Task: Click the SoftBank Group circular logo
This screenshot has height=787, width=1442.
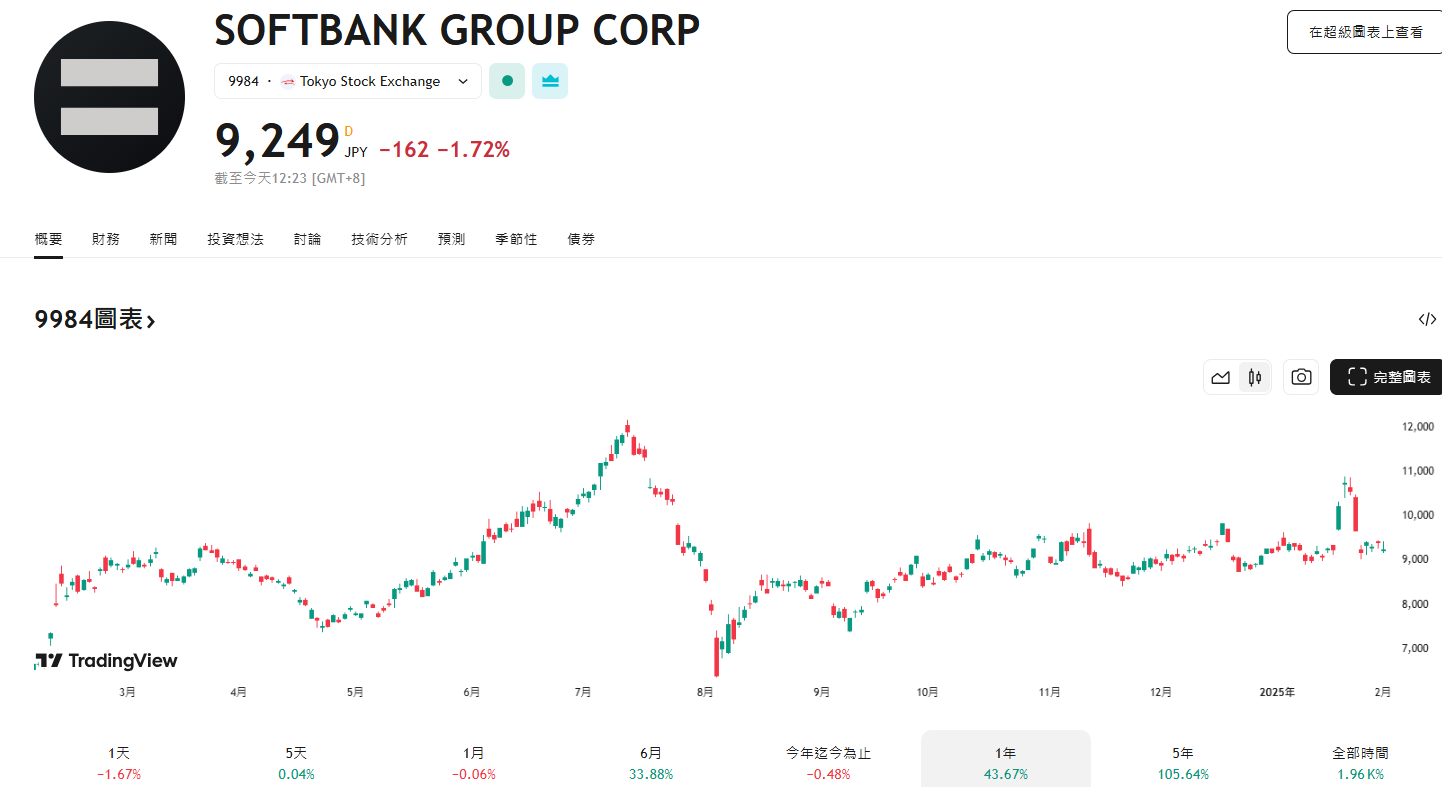Action: tap(109, 96)
